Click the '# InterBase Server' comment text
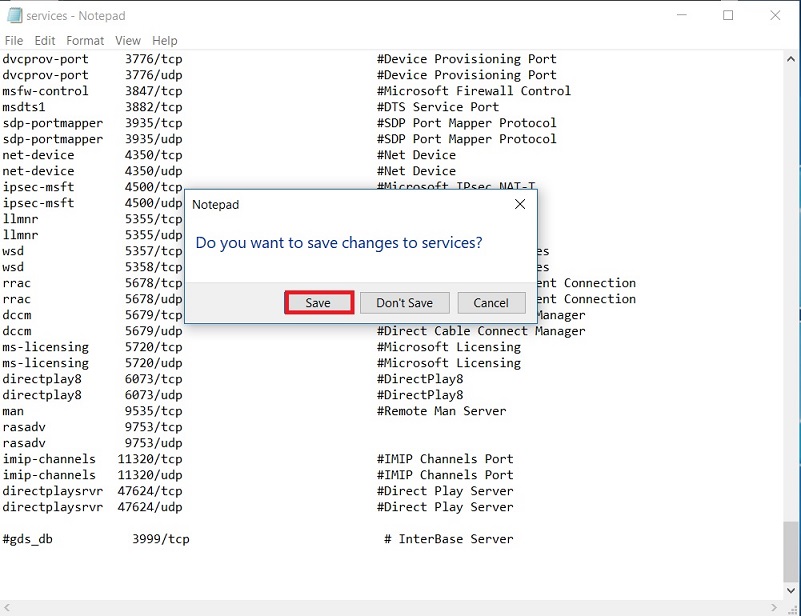The height and width of the screenshot is (616, 801). [x=448, y=539]
